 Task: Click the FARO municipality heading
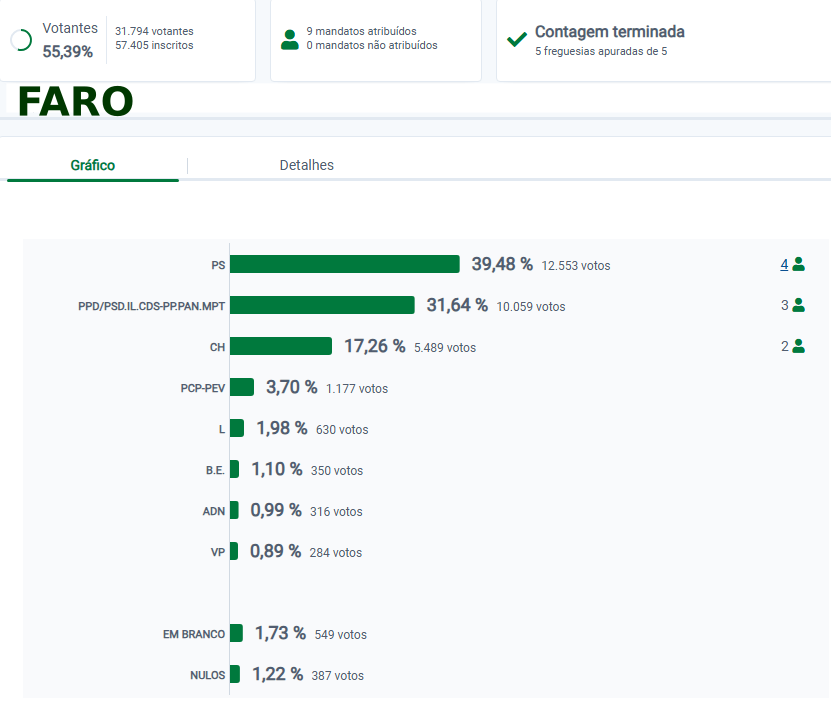pyautogui.click(x=75, y=102)
